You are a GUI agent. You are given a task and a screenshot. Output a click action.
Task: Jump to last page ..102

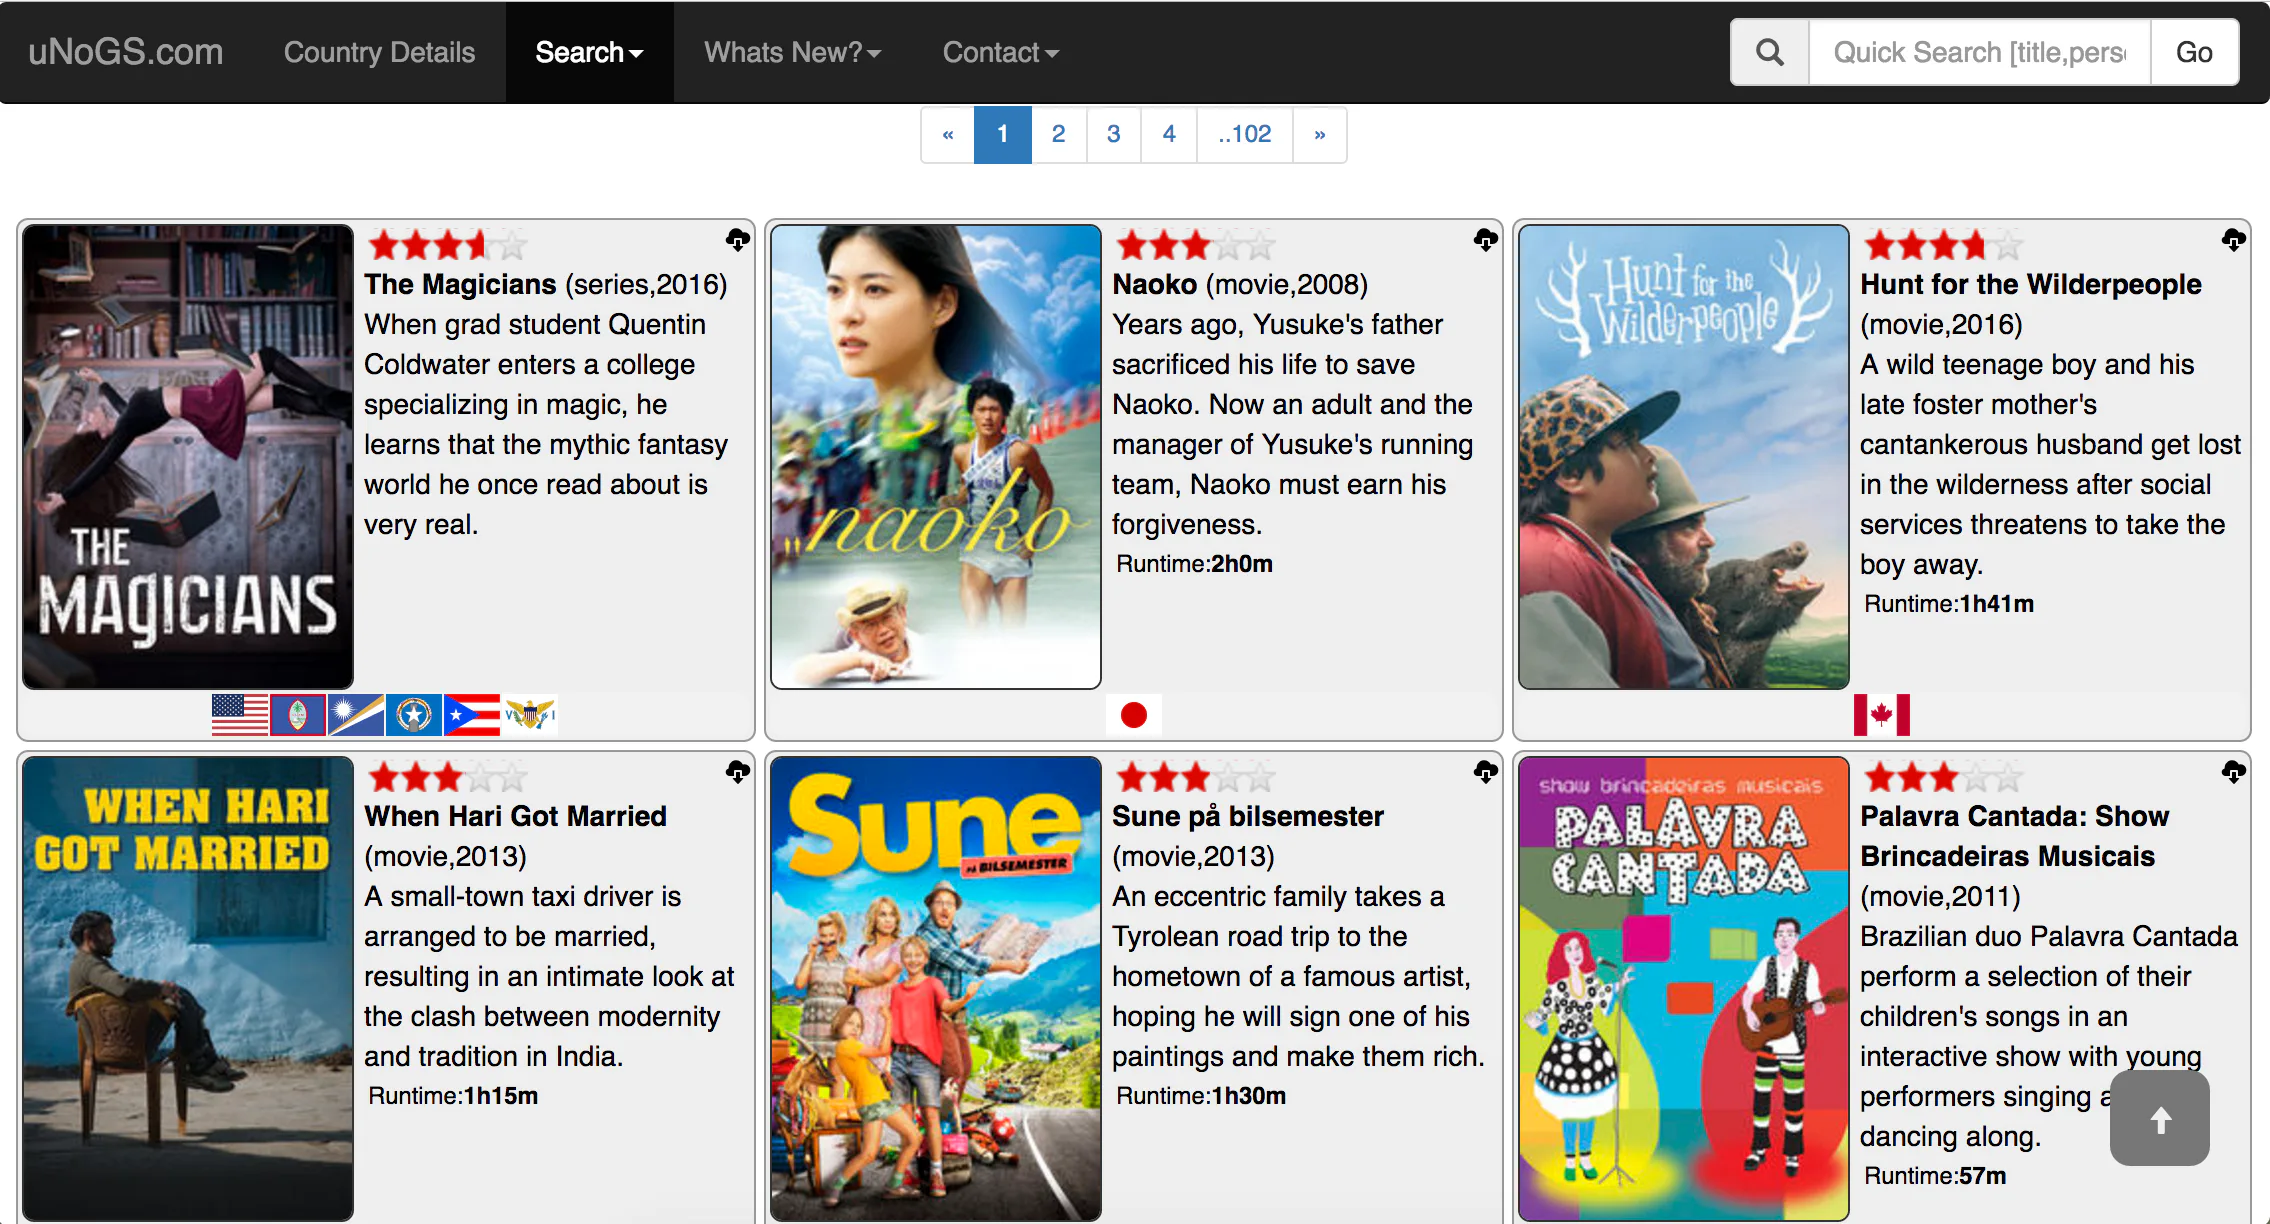click(x=1245, y=134)
